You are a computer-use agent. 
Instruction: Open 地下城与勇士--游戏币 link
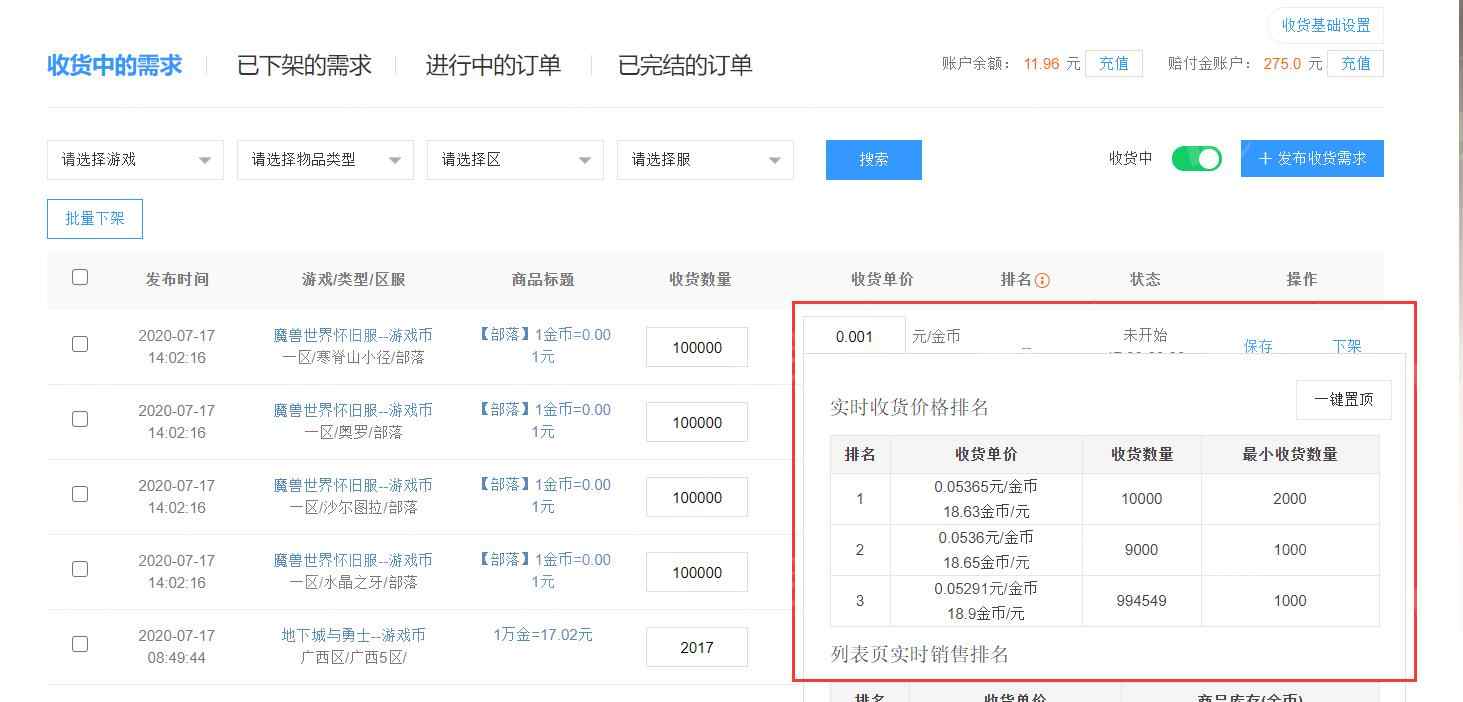(353, 635)
